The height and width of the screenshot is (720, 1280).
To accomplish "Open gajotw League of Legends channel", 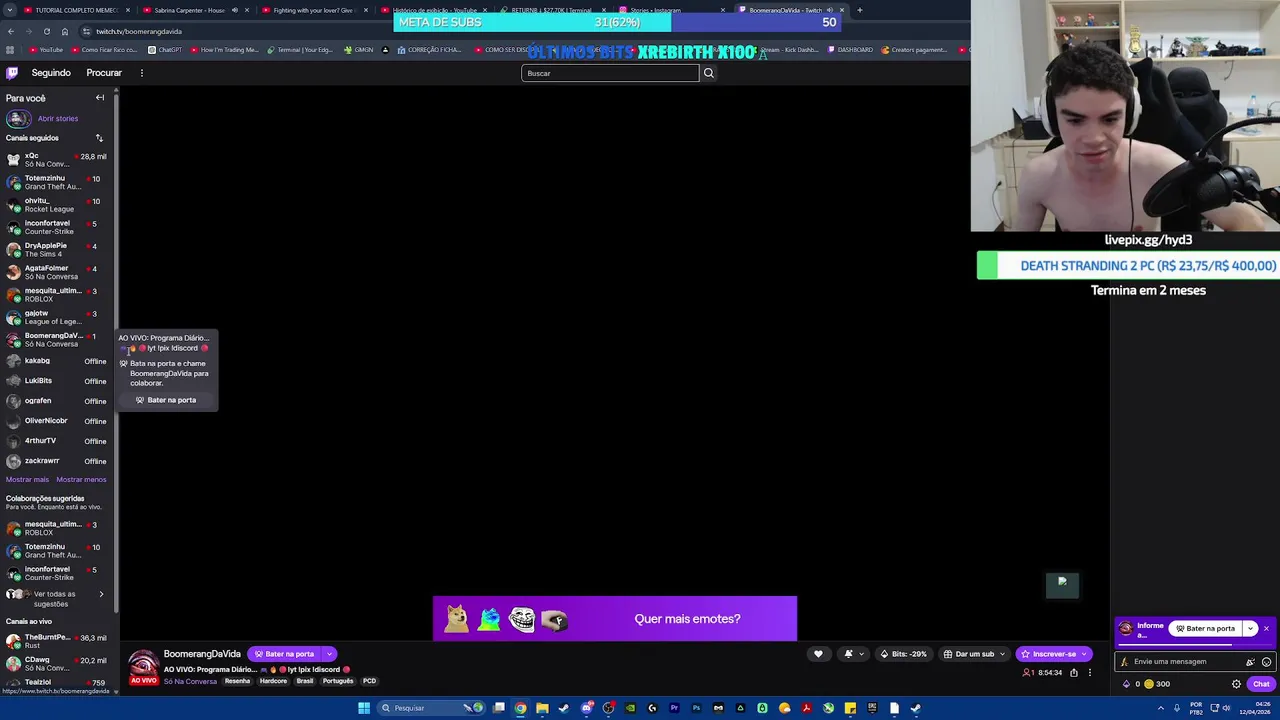I will pyautogui.click(x=57, y=317).
